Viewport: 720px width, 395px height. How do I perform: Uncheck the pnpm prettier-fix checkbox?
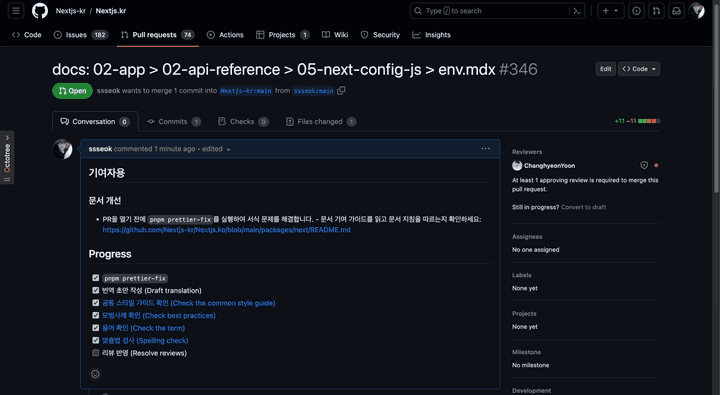coord(96,278)
